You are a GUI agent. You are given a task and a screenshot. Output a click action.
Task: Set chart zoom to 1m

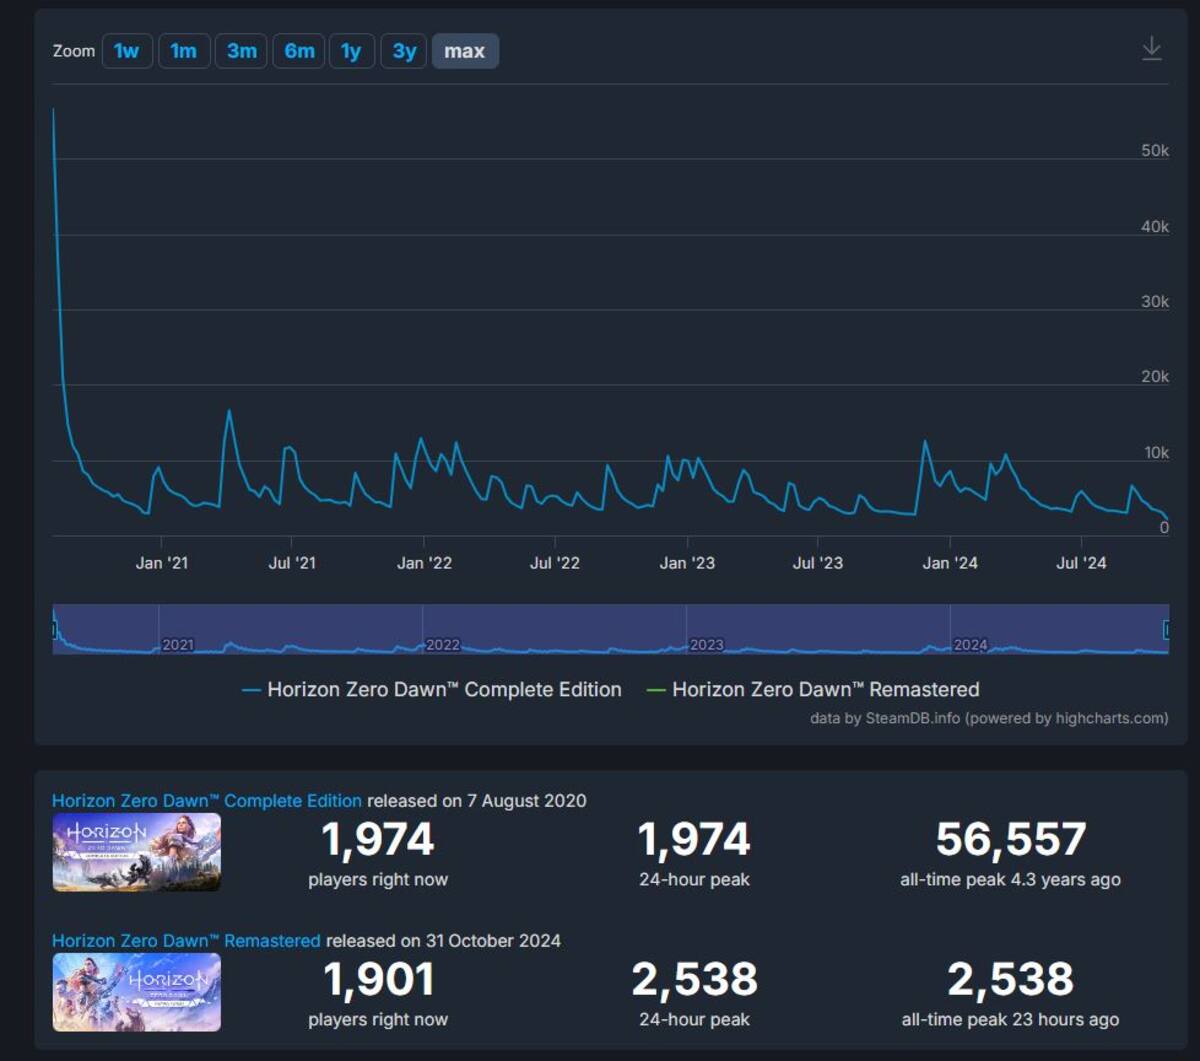[184, 51]
